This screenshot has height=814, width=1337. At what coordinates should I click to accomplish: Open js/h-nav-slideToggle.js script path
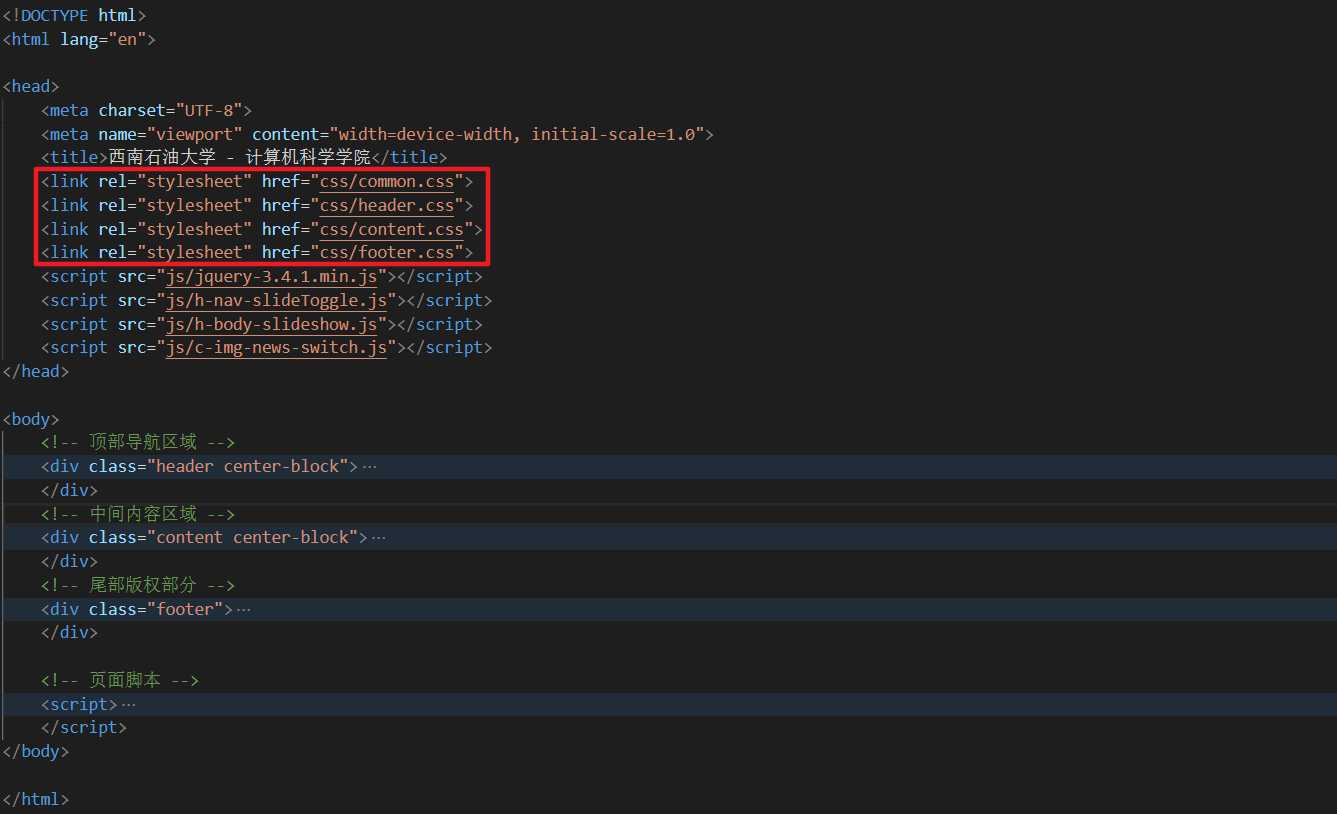coord(276,300)
